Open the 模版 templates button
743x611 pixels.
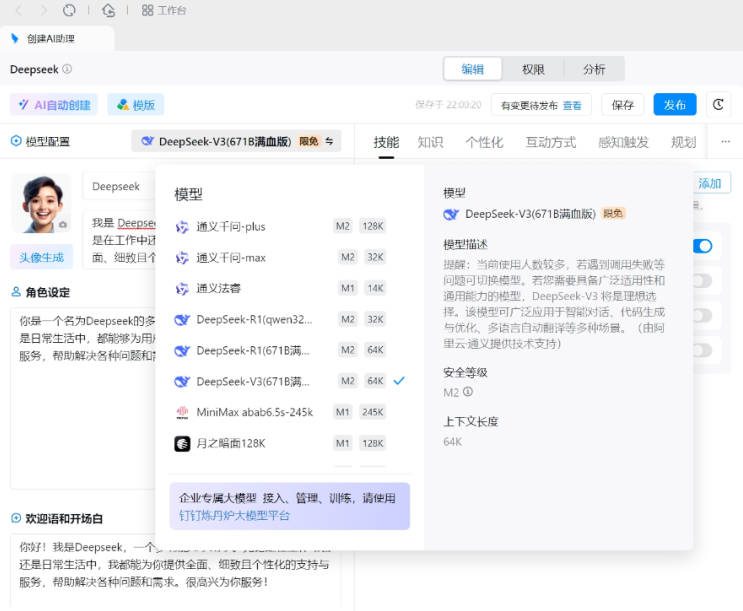[x=136, y=105]
